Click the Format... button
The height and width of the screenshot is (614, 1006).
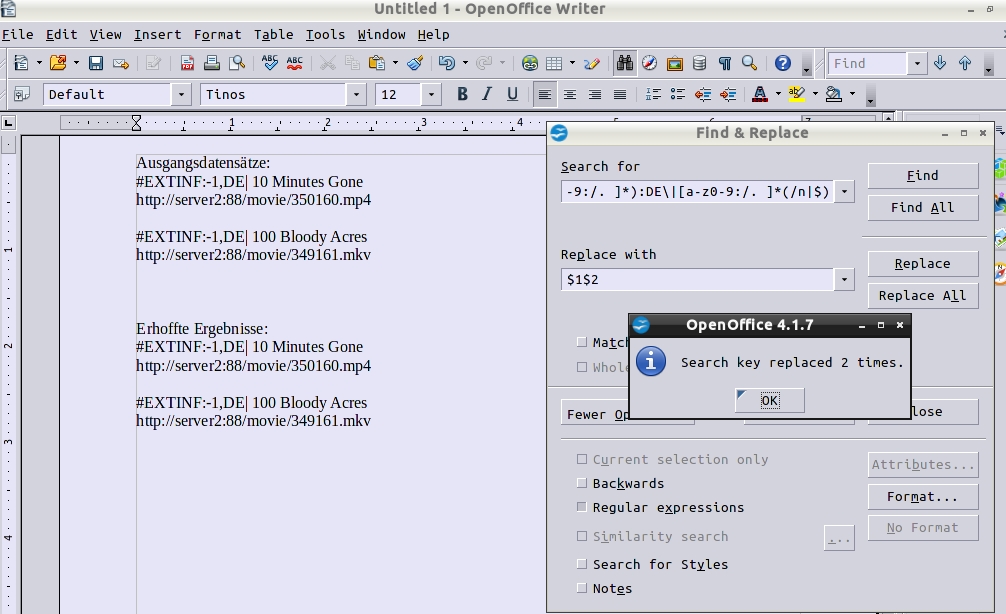point(923,496)
